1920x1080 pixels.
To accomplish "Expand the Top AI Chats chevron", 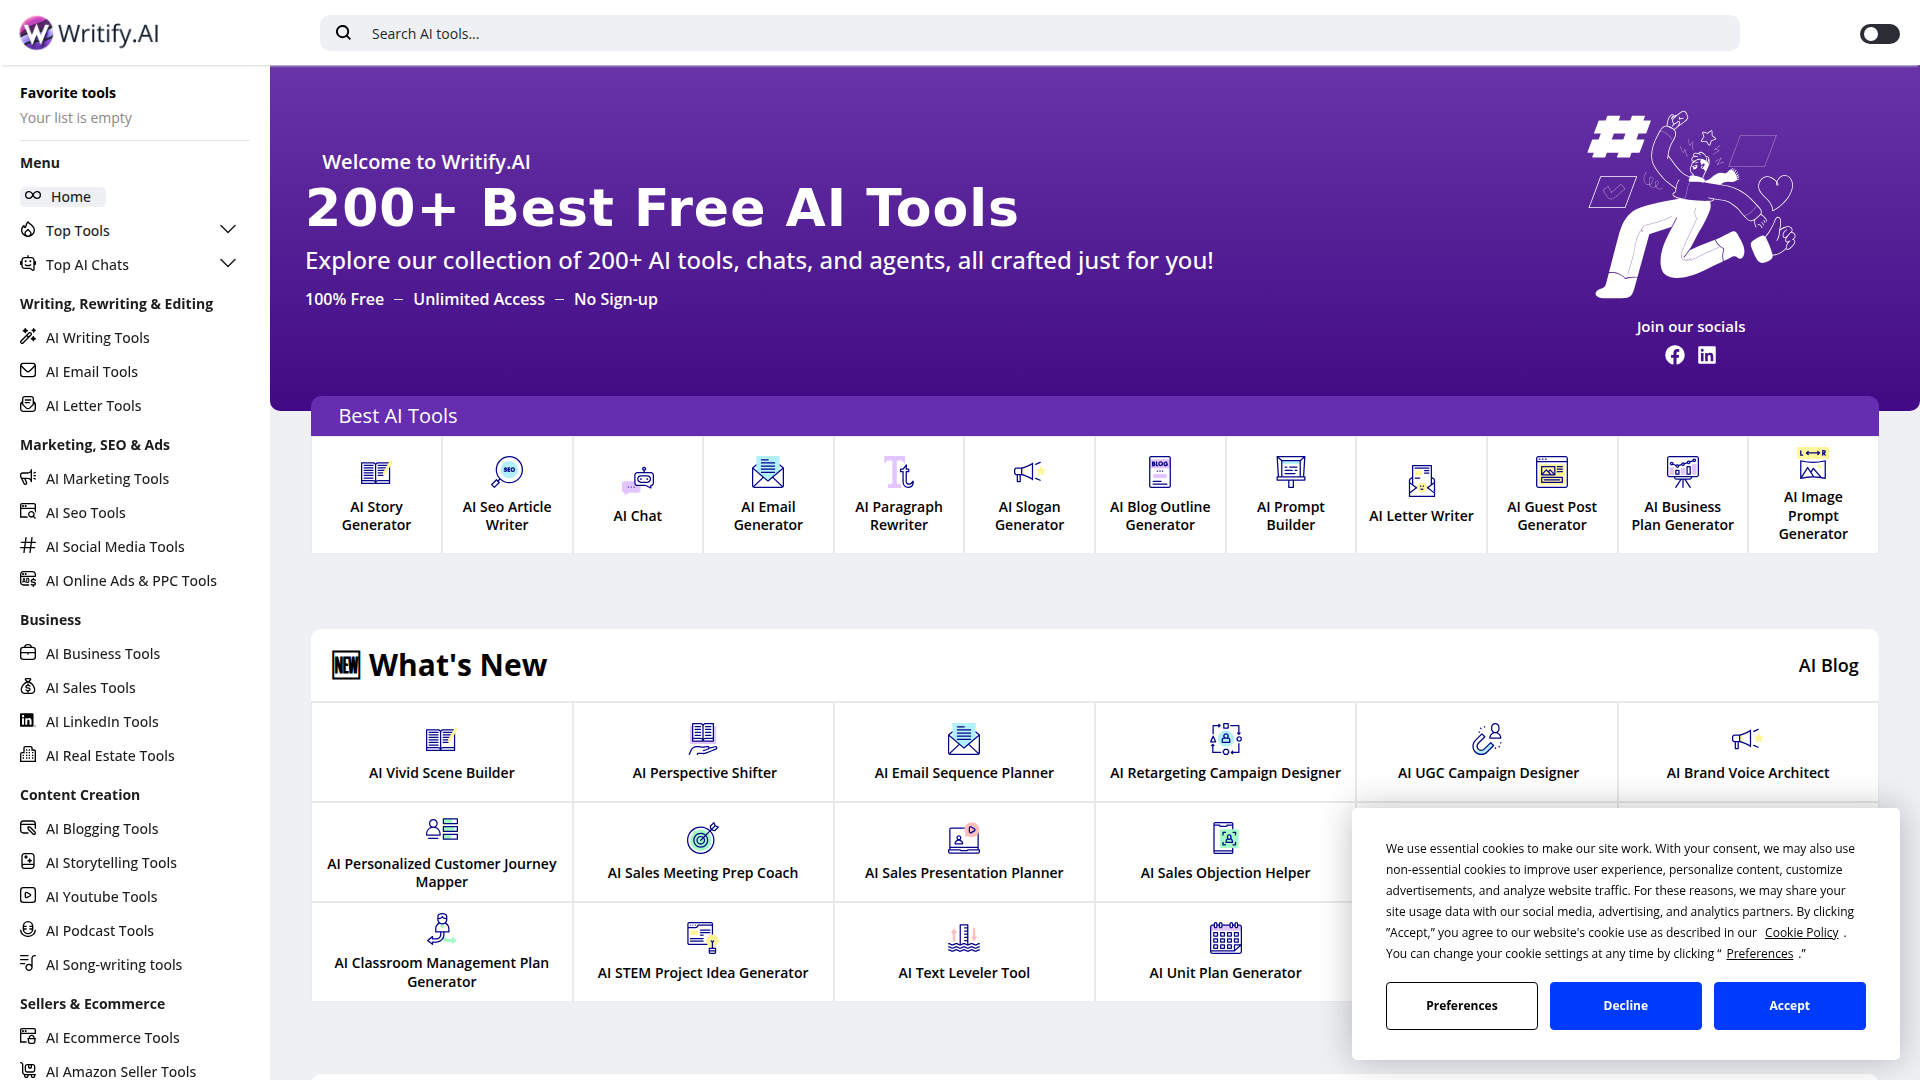I will tap(228, 264).
